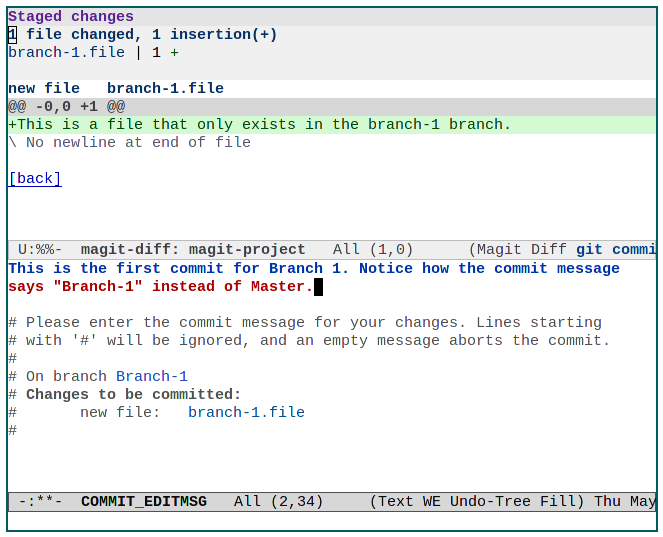Collapse the 'new file branch-1.file' section
Image resolution: width=663 pixels, height=537 pixels.
pyautogui.click(x=116, y=88)
